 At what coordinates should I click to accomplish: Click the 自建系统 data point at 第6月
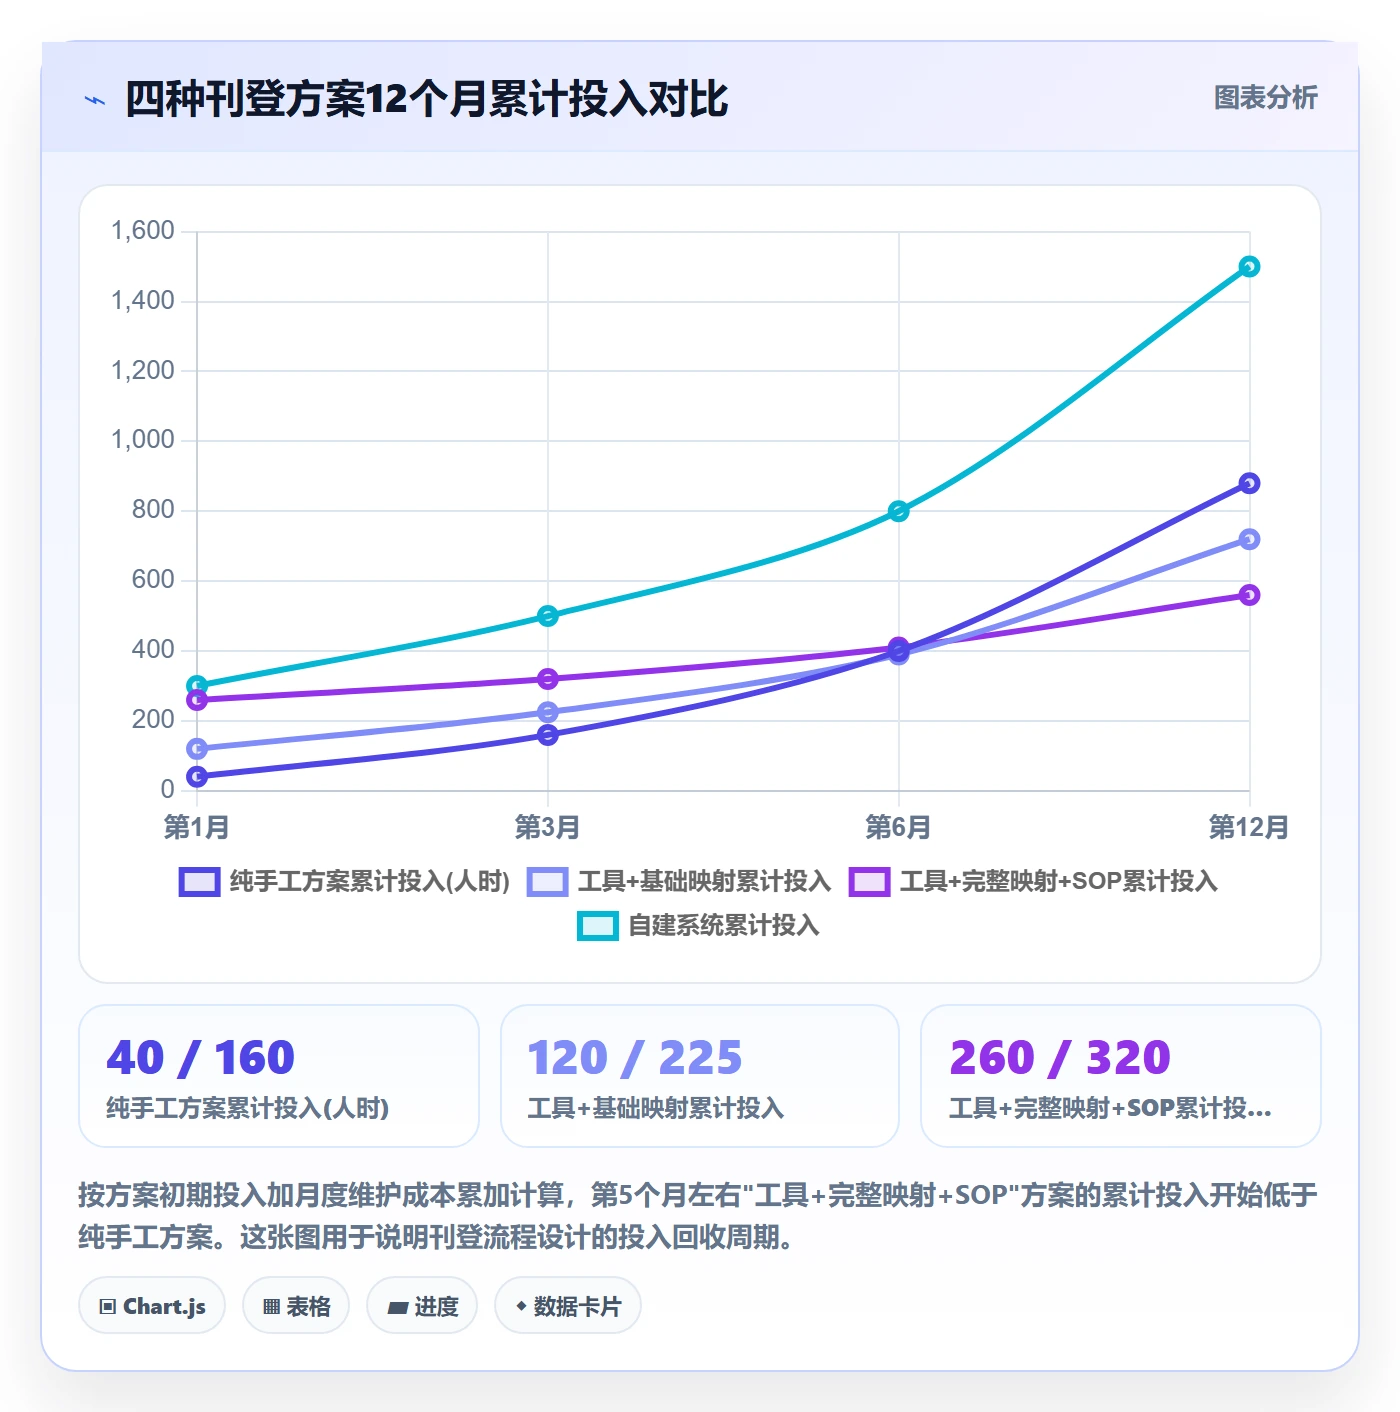click(x=898, y=511)
